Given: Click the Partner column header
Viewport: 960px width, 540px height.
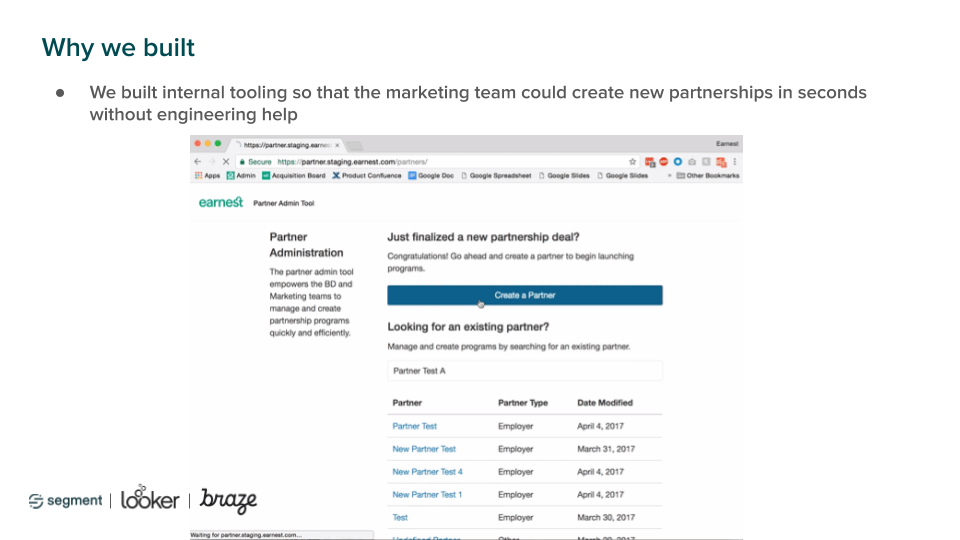Looking at the screenshot, I should 407,403.
